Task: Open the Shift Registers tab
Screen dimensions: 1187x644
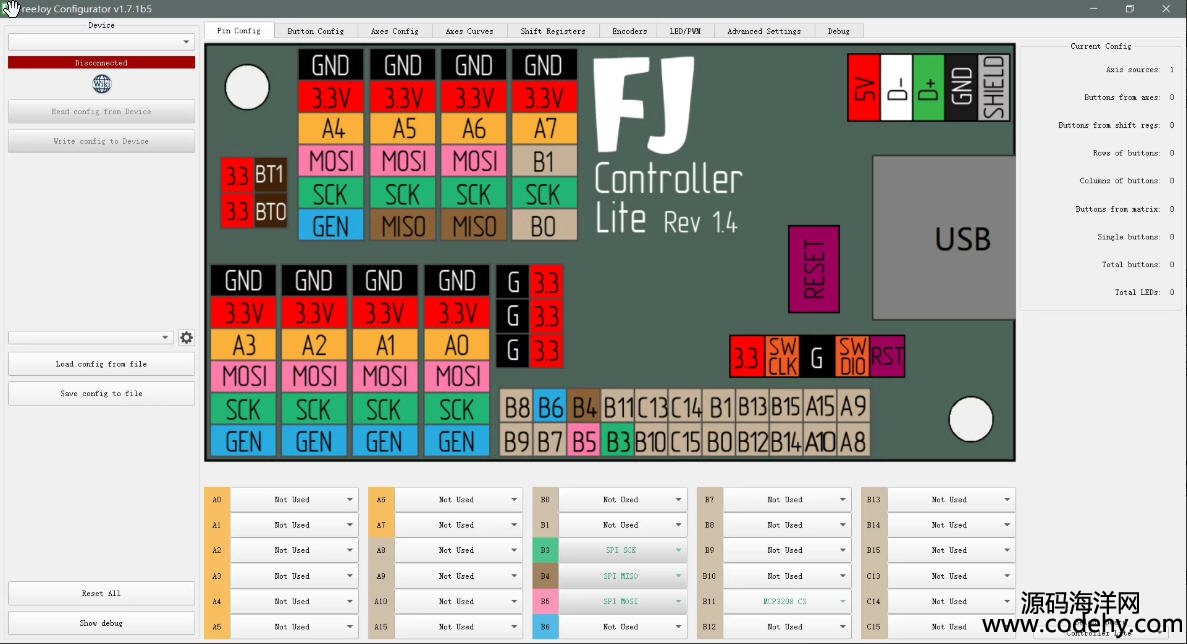Action: point(553,31)
